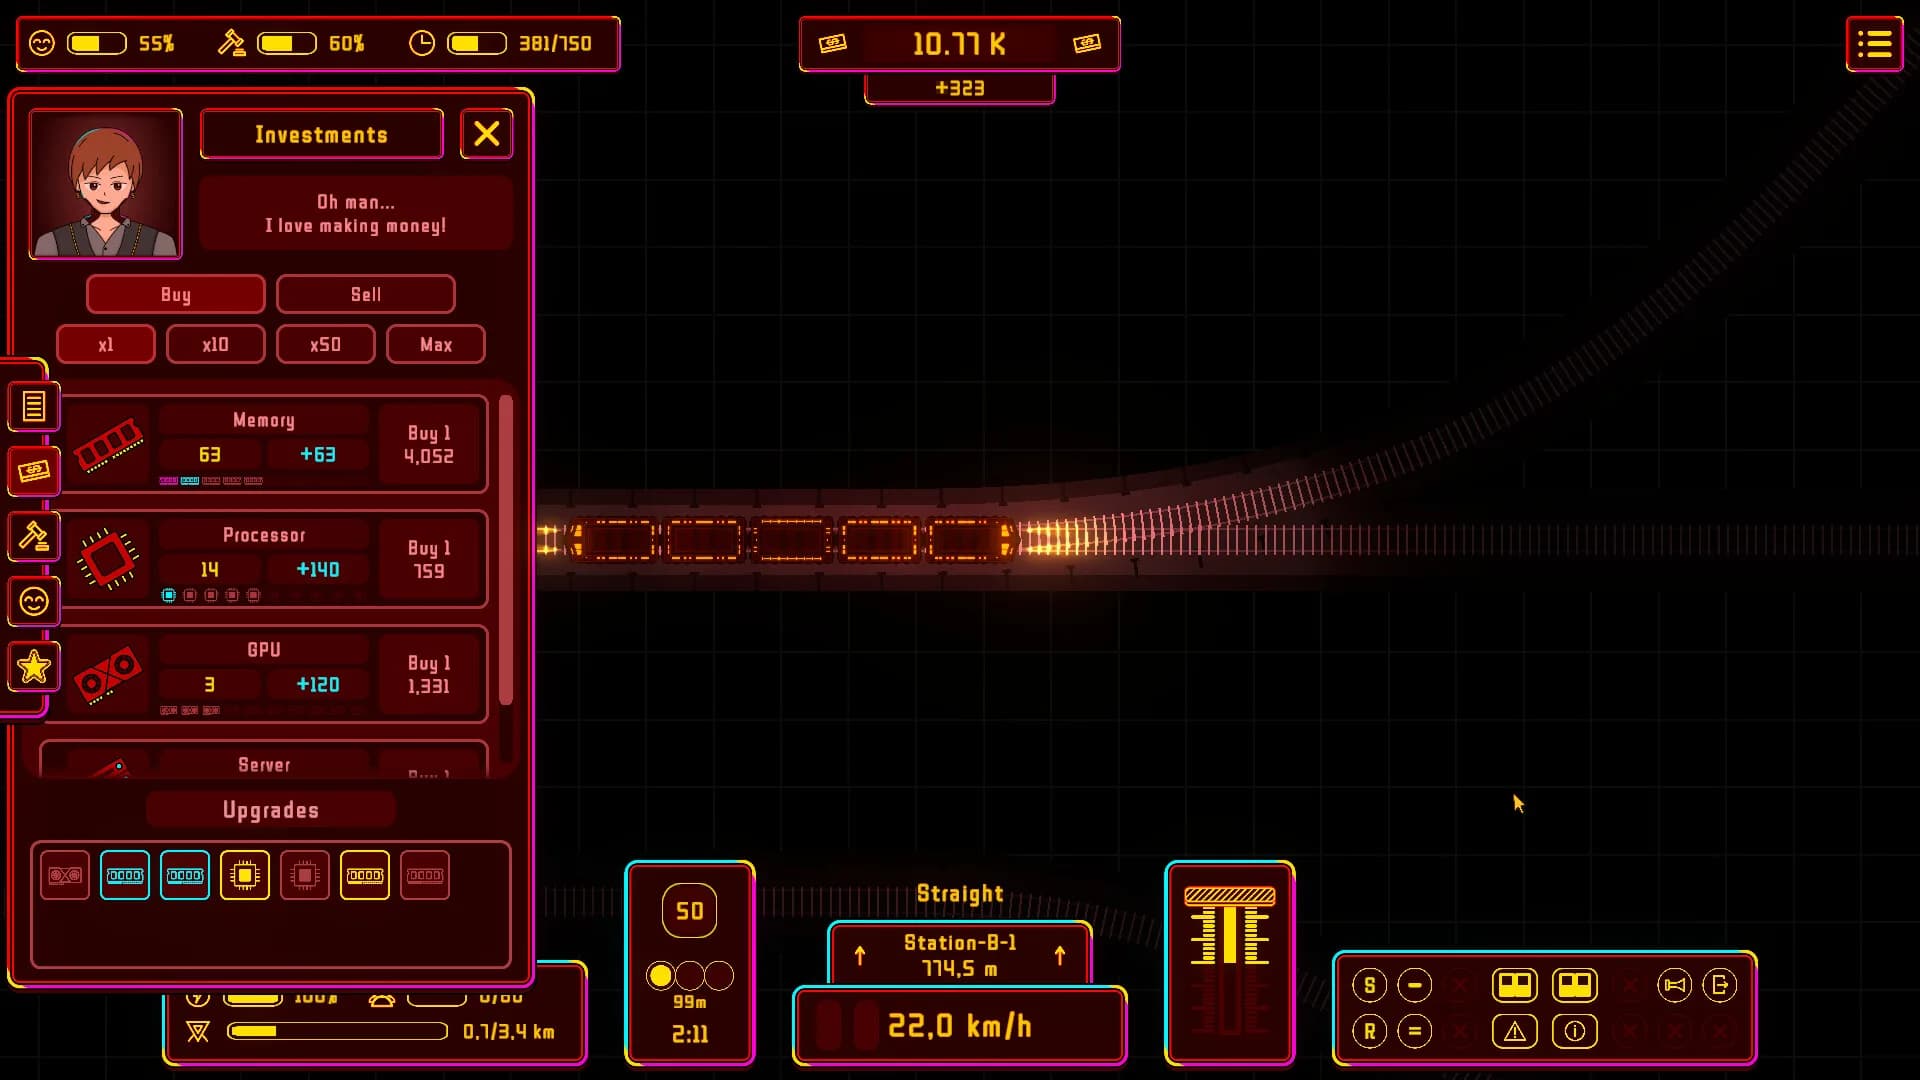Open the hammer maintenance sidebar tab
The image size is (1920, 1080).
pos(34,537)
